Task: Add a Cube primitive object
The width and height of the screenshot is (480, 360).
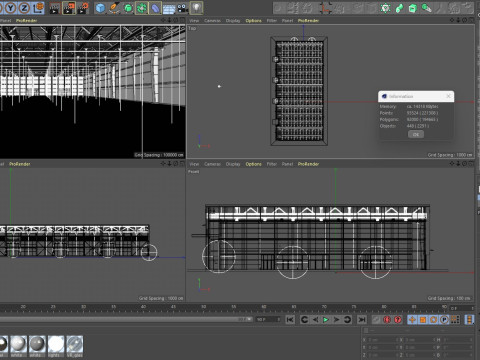Action: tap(100, 8)
